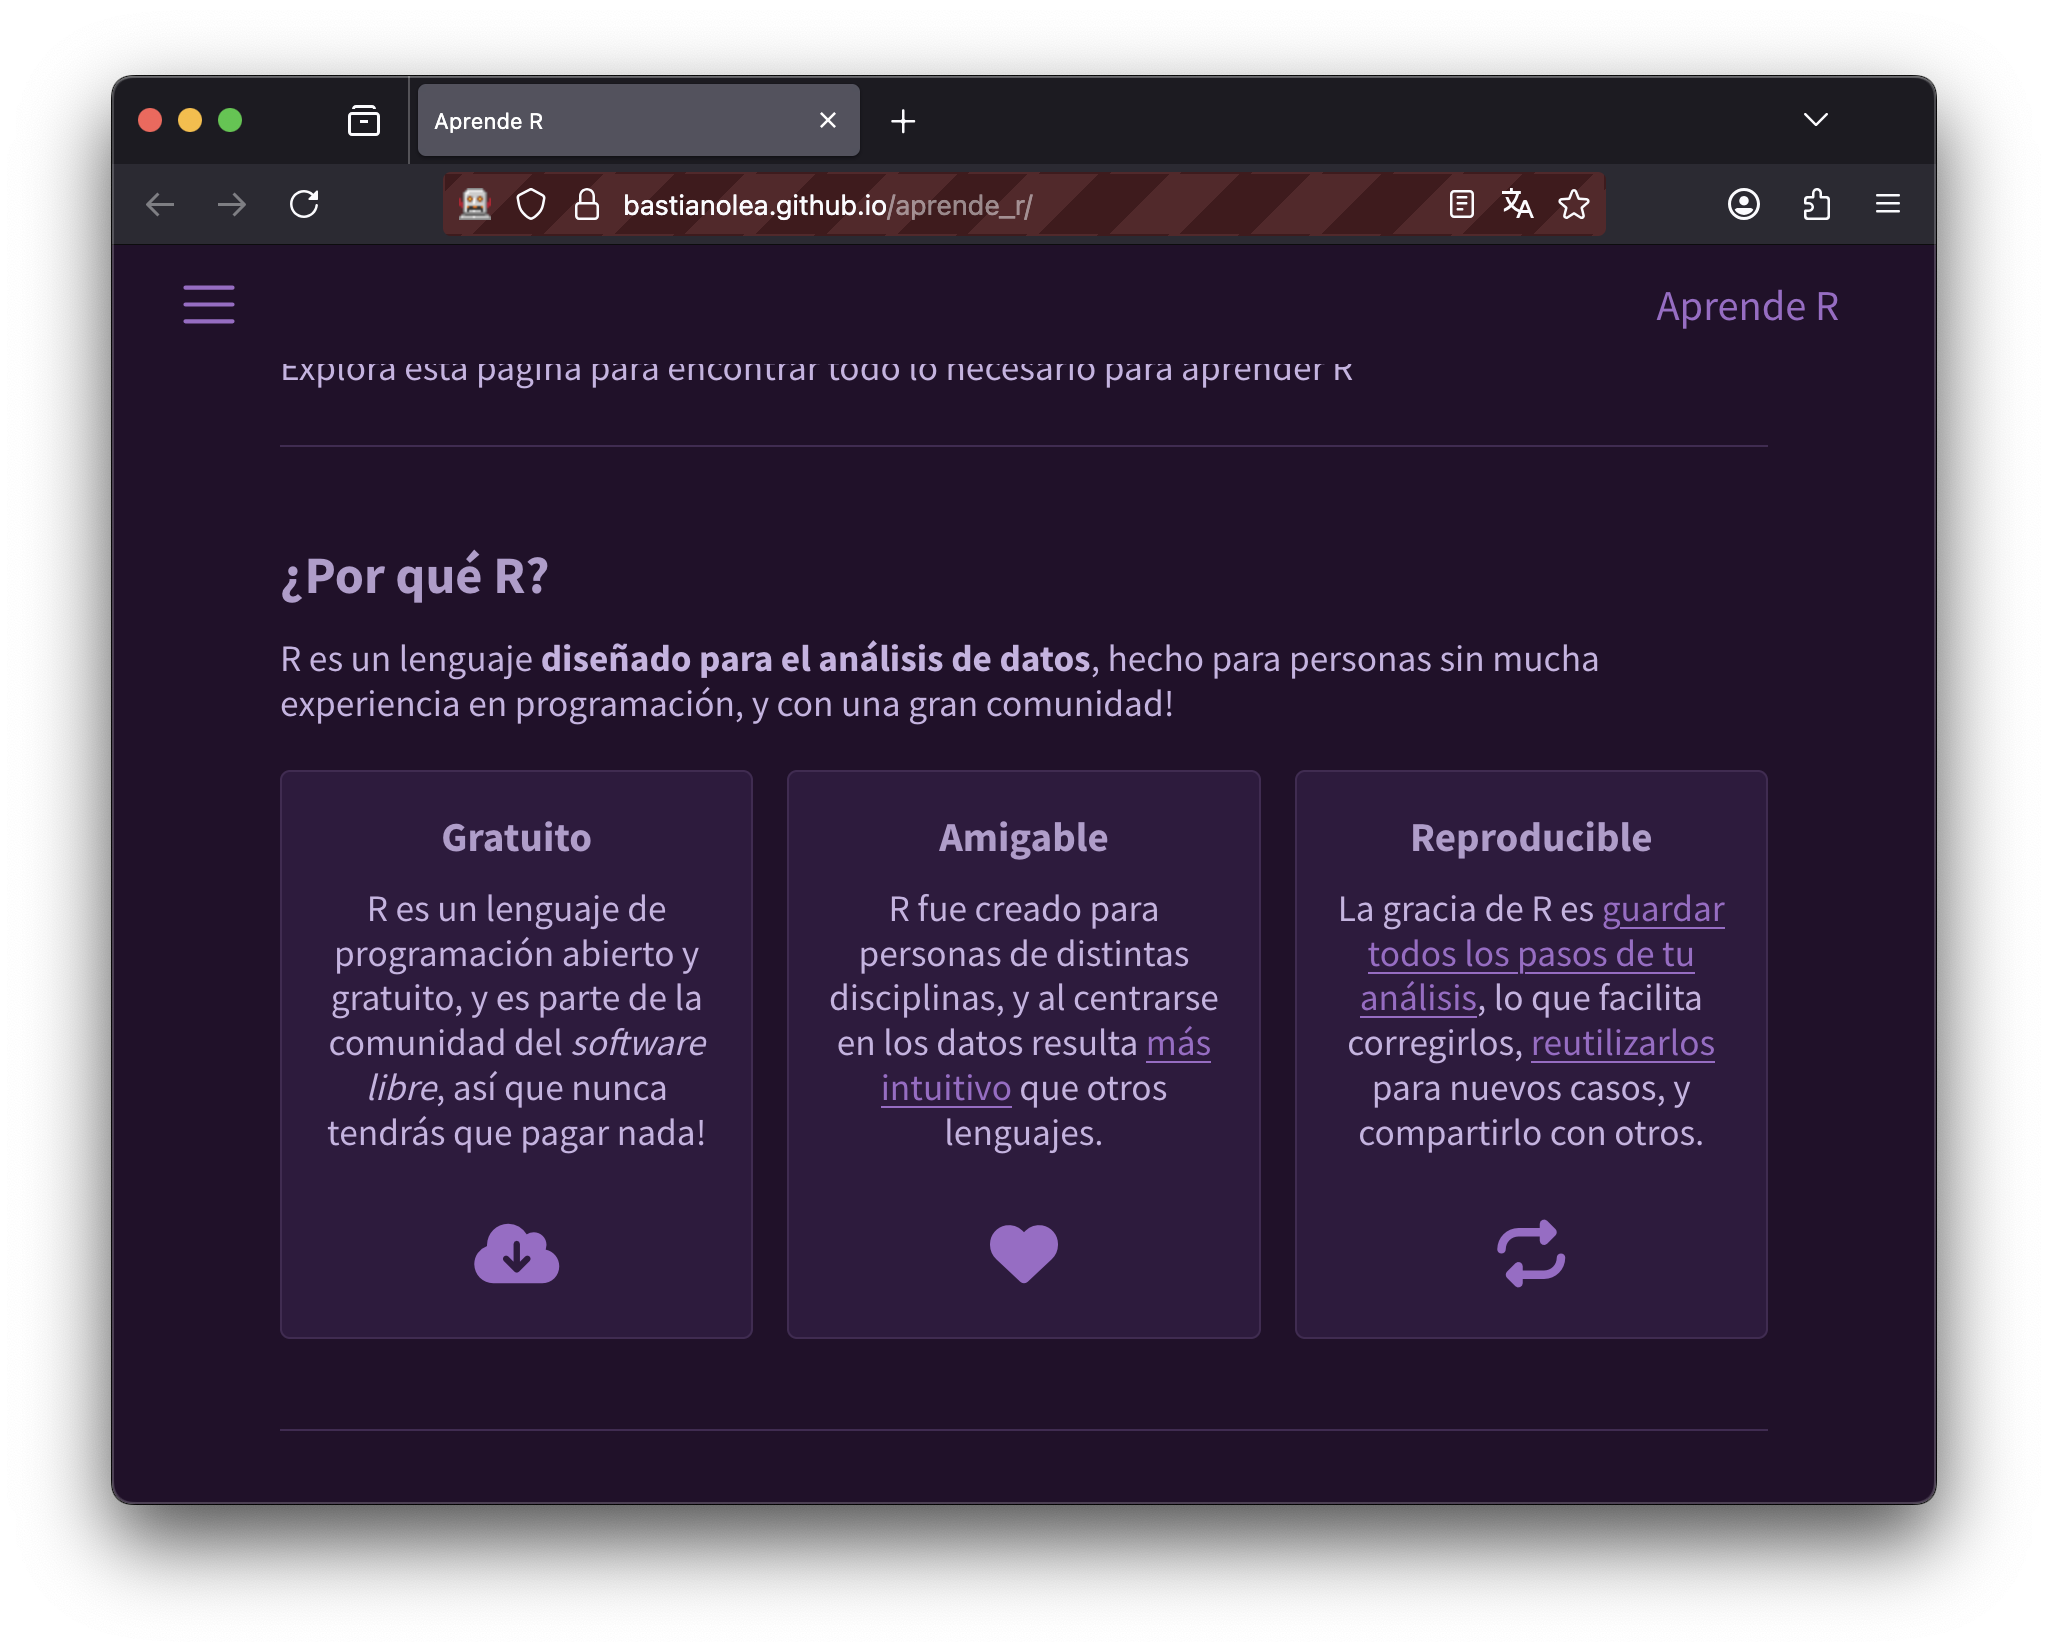
Task: Open the translate page icon
Action: pyautogui.click(x=1517, y=205)
